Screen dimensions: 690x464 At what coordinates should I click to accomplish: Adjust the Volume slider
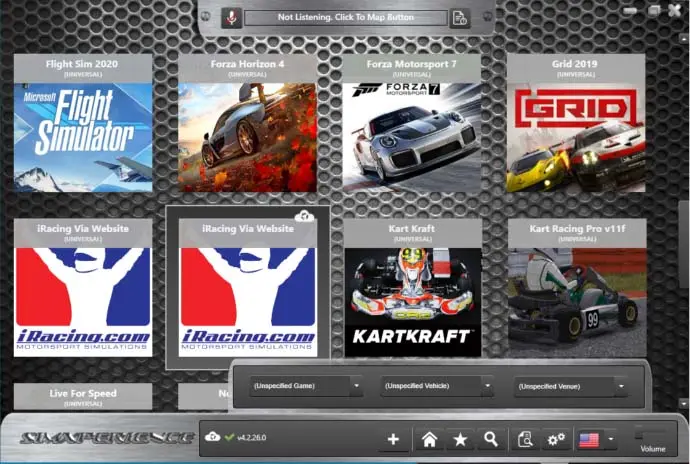pos(652,435)
